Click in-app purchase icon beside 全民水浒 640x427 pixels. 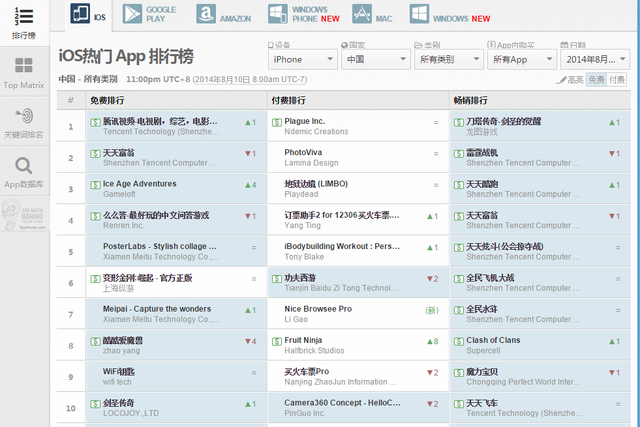coord(459,310)
